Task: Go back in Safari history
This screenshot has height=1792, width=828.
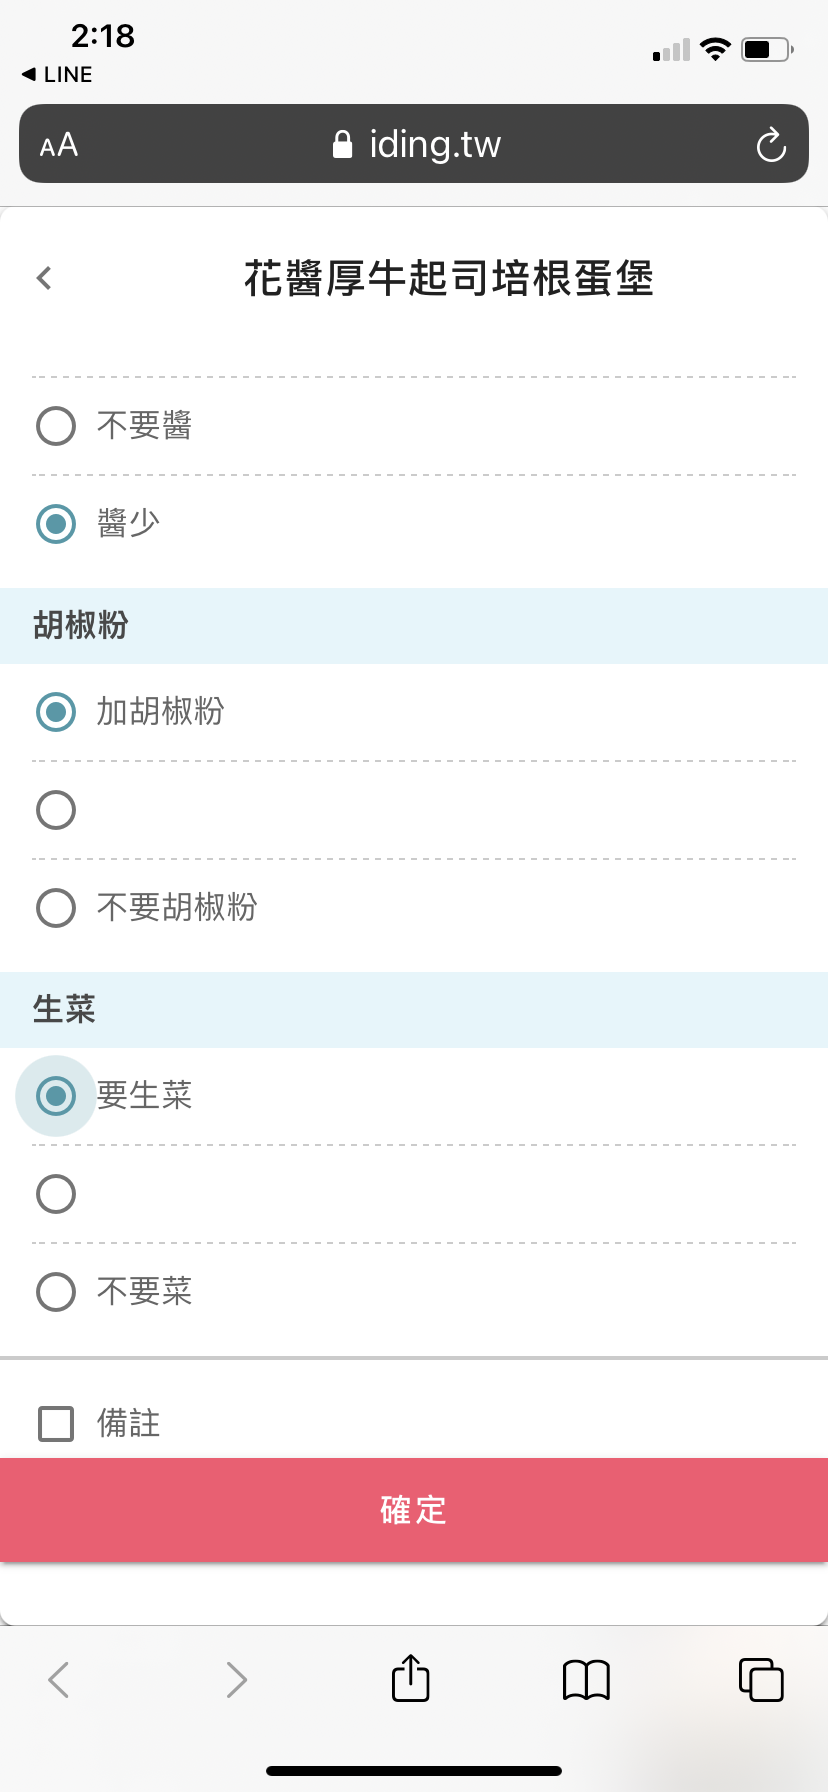Action: [59, 1679]
